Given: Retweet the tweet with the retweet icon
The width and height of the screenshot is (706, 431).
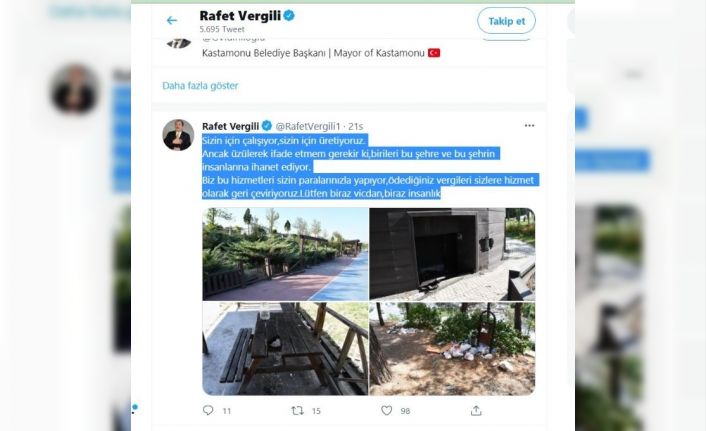Looking at the screenshot, I should coord(297,410).
